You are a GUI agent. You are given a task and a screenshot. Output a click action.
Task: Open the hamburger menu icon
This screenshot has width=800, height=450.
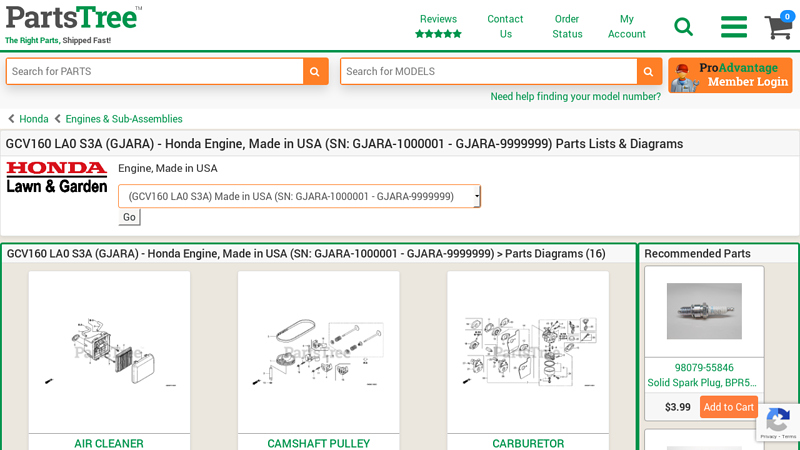pyautogui.click(x=734, y=27)
